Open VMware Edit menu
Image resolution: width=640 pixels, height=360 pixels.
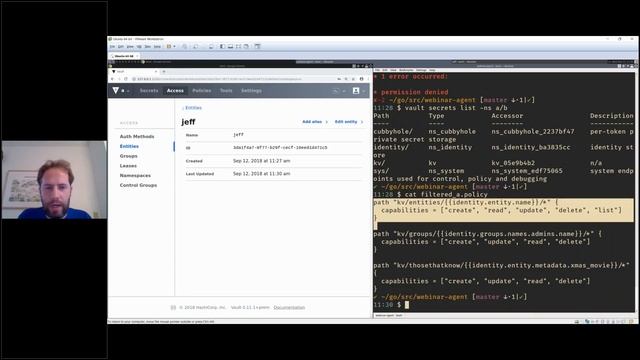click(120, 47)
